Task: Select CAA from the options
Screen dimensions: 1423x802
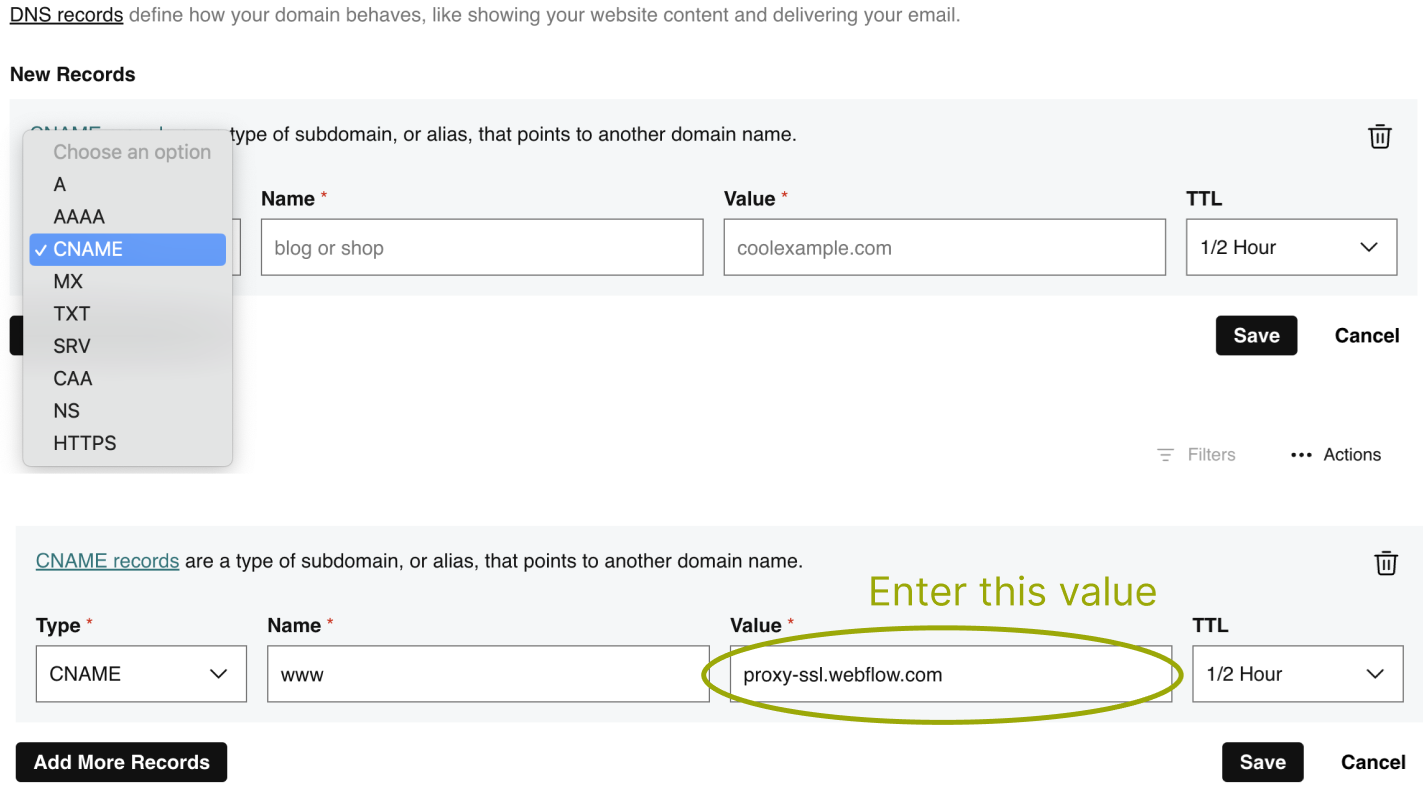Action: 73,378
